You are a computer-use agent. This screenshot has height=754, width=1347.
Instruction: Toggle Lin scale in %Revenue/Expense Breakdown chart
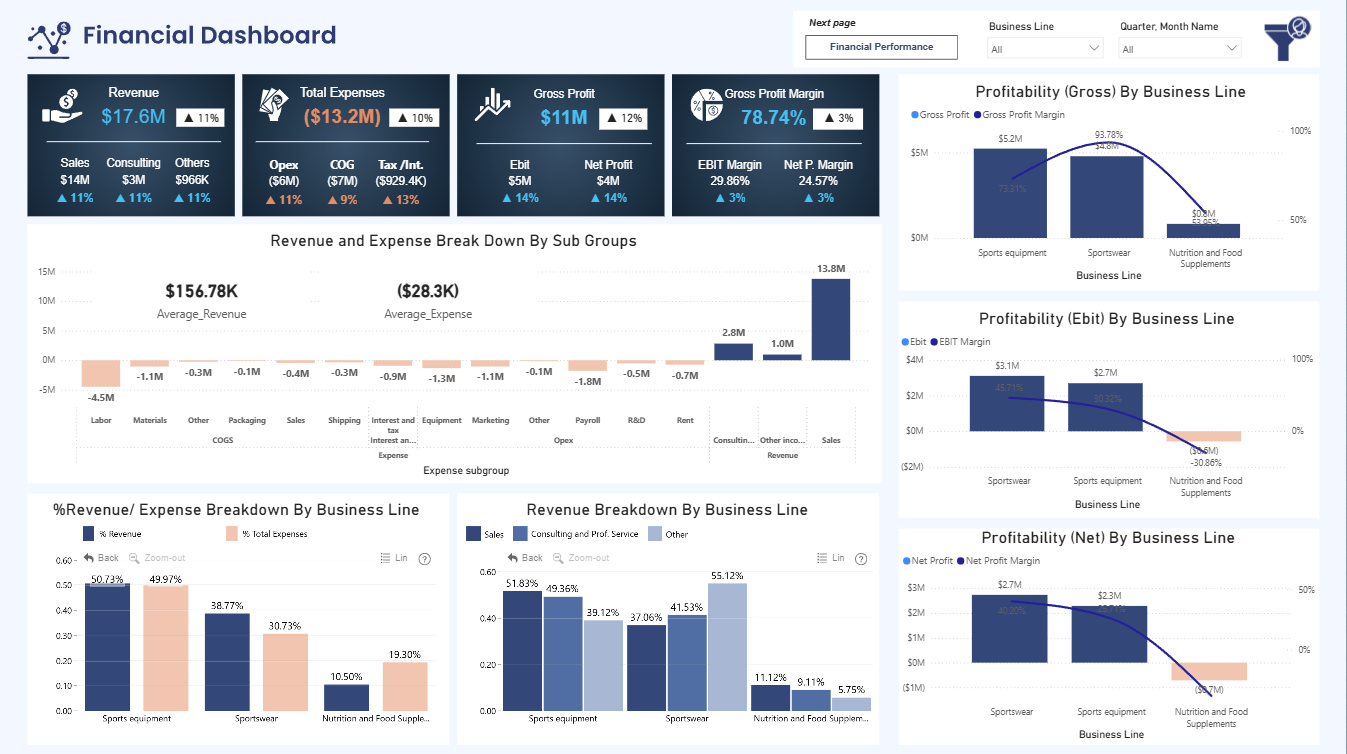click(395, 558)
